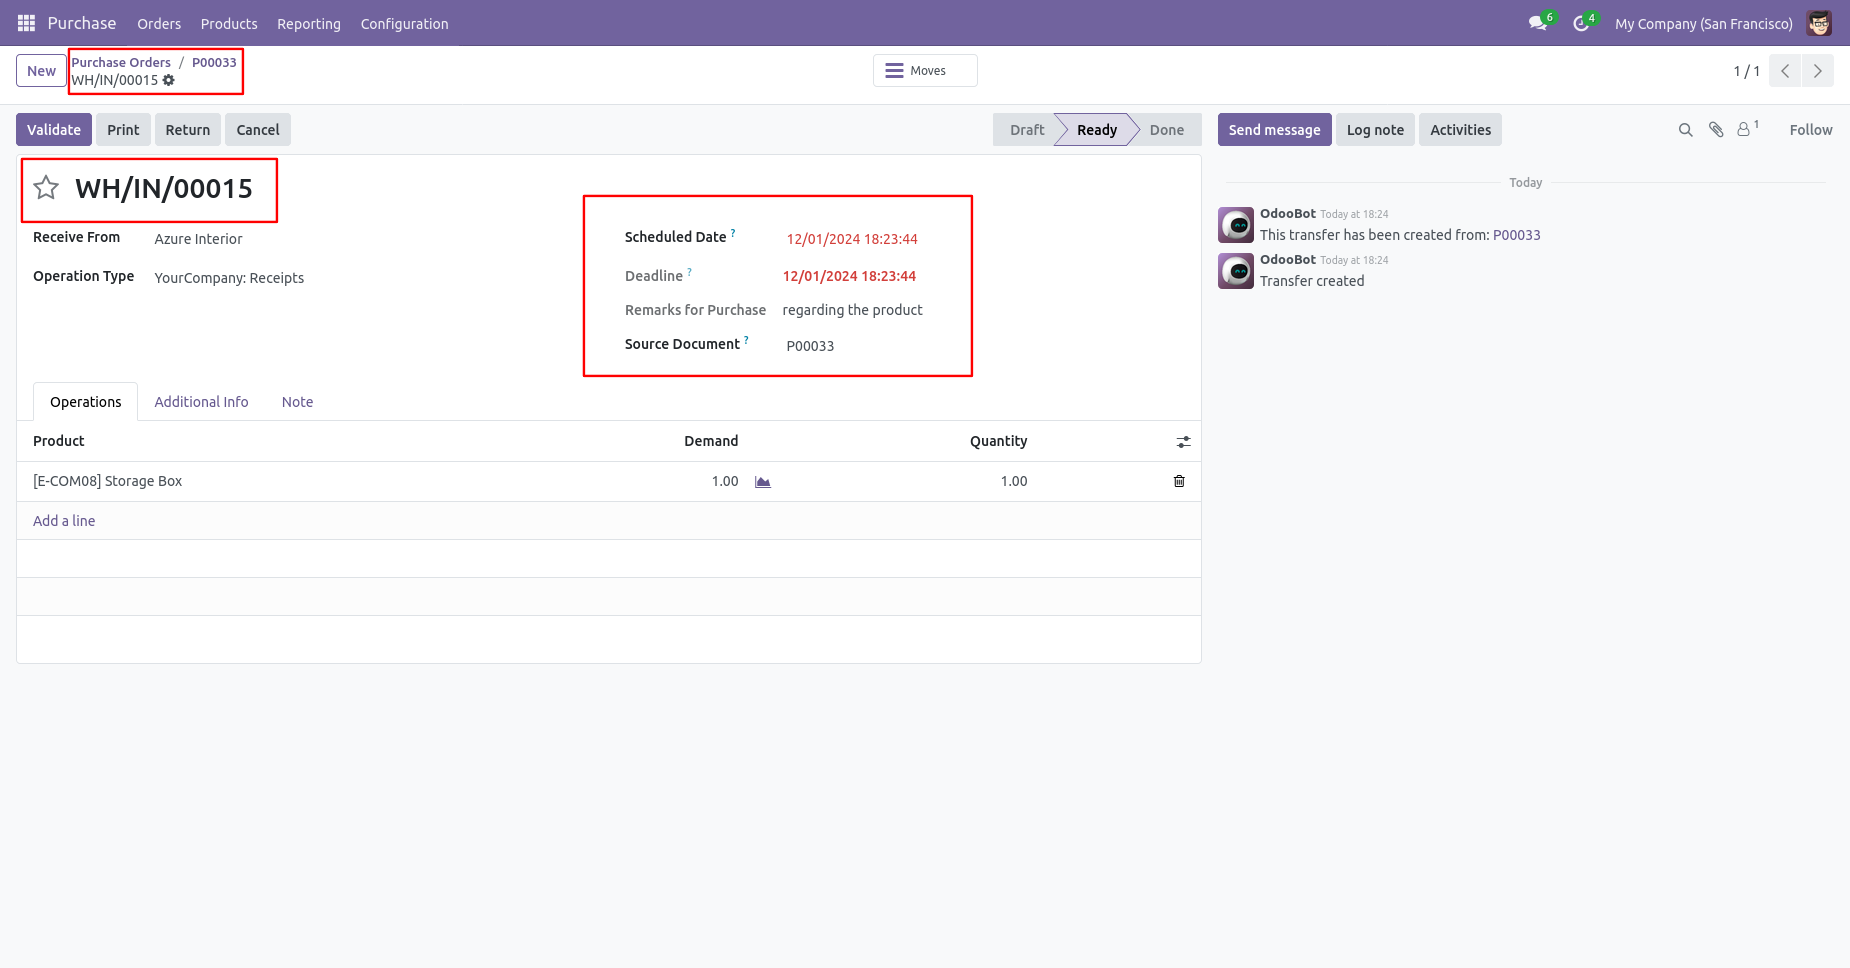Open the Products menu
This screenshot has width=1850, height=968.
point(229,23)
